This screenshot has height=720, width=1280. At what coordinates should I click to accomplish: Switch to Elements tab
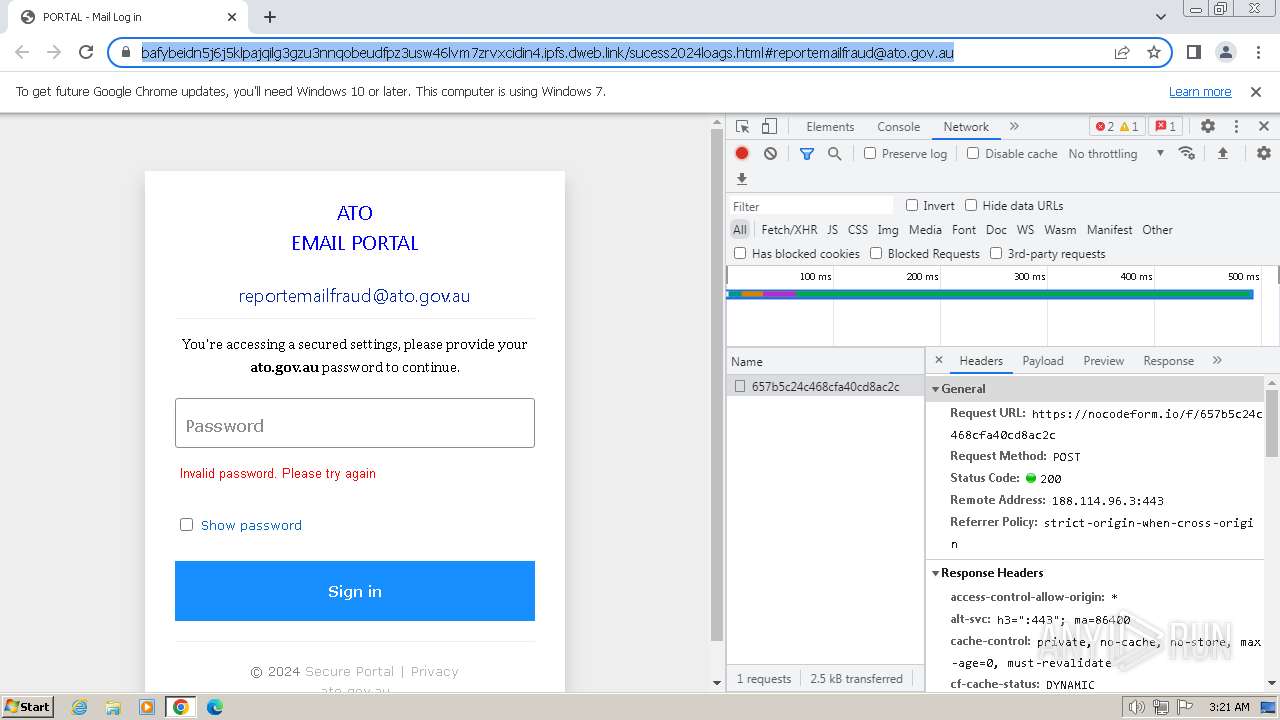coord(830,127)
